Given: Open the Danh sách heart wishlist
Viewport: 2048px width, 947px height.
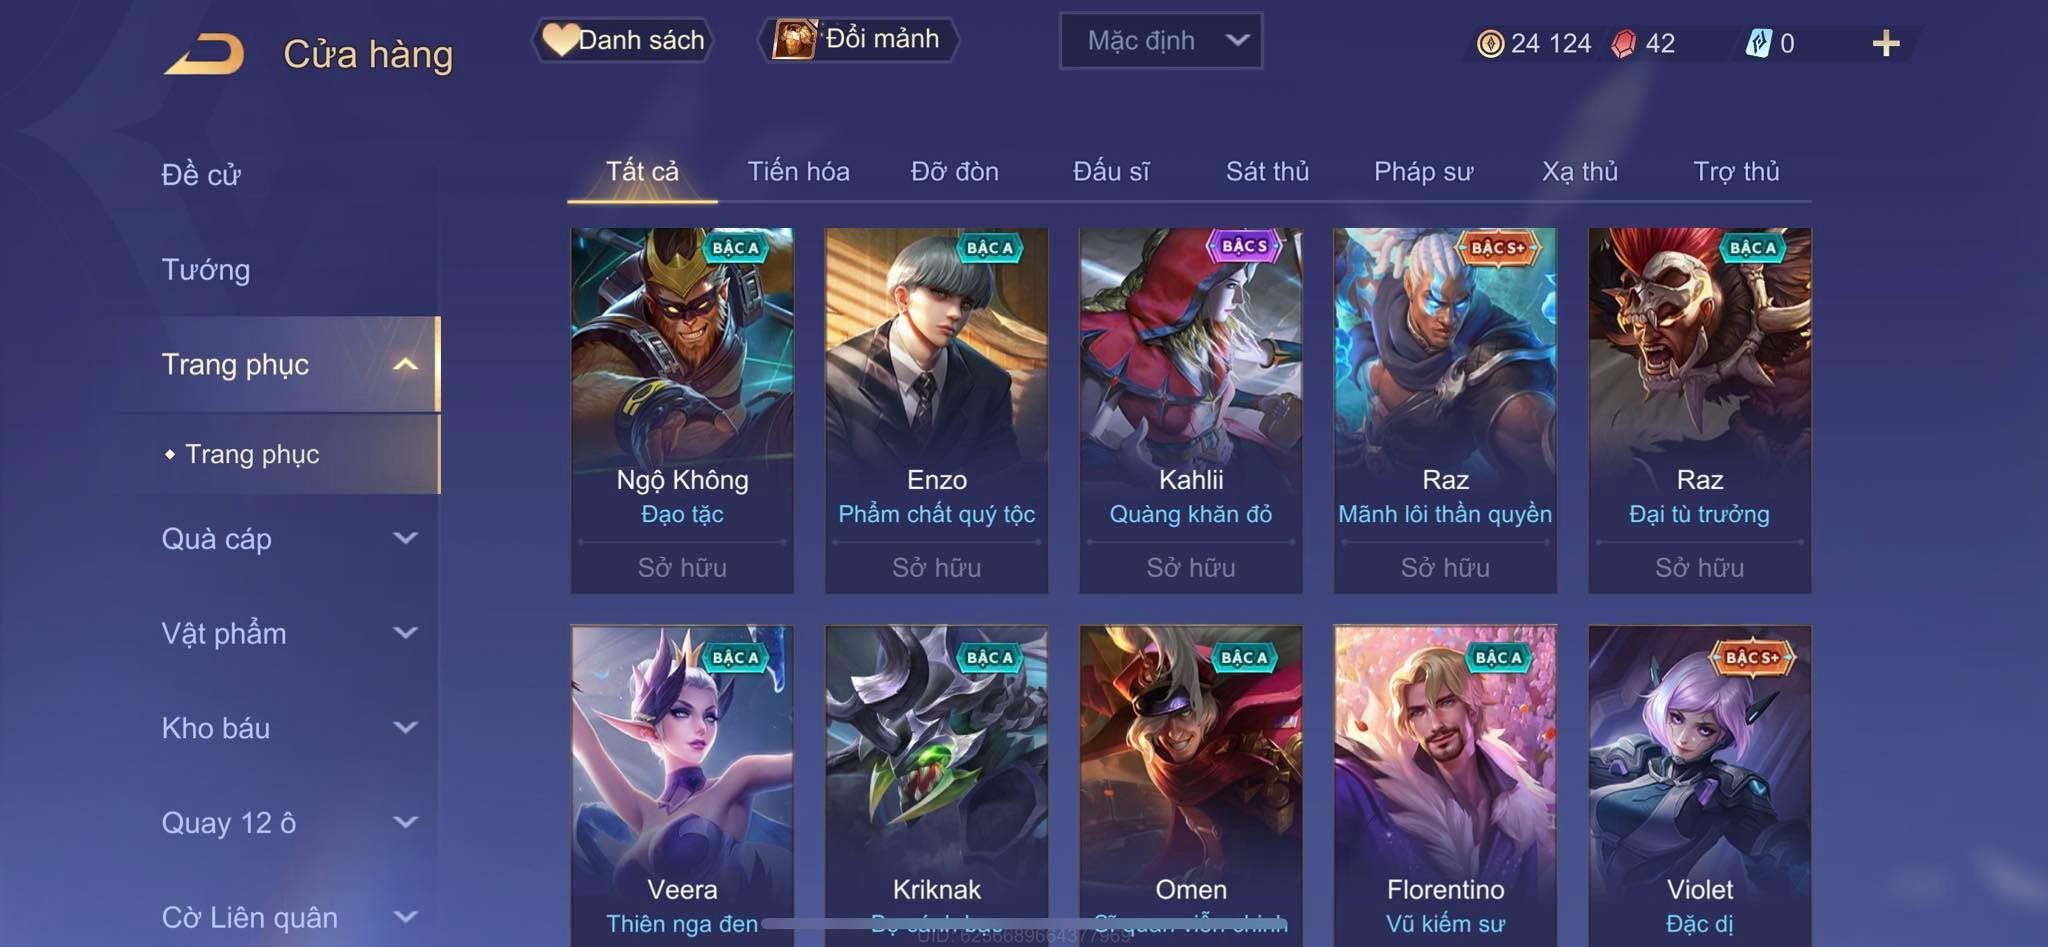Looking at the screenshot, I should [x=623, y=40].
